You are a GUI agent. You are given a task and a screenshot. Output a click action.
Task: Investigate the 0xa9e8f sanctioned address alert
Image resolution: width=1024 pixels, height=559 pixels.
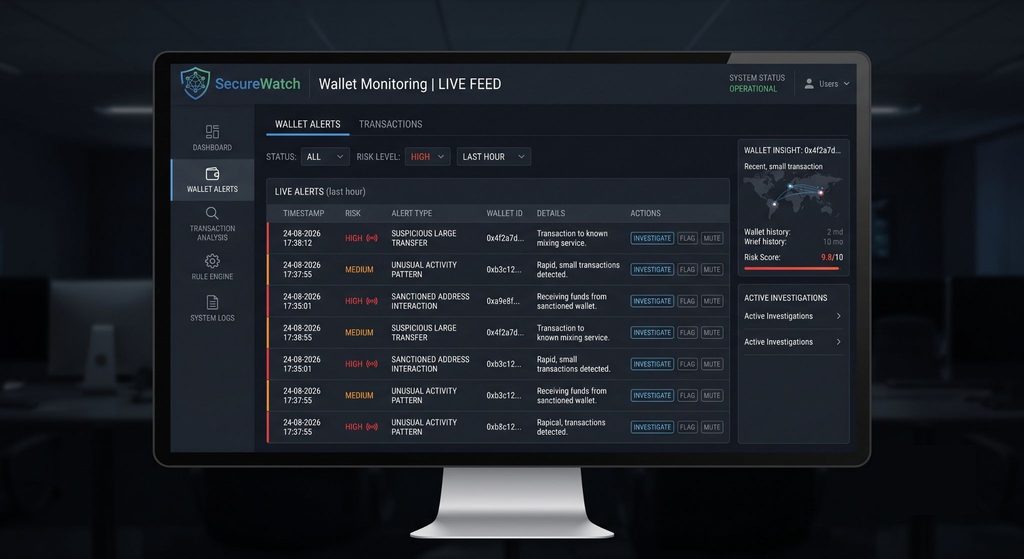652,301
